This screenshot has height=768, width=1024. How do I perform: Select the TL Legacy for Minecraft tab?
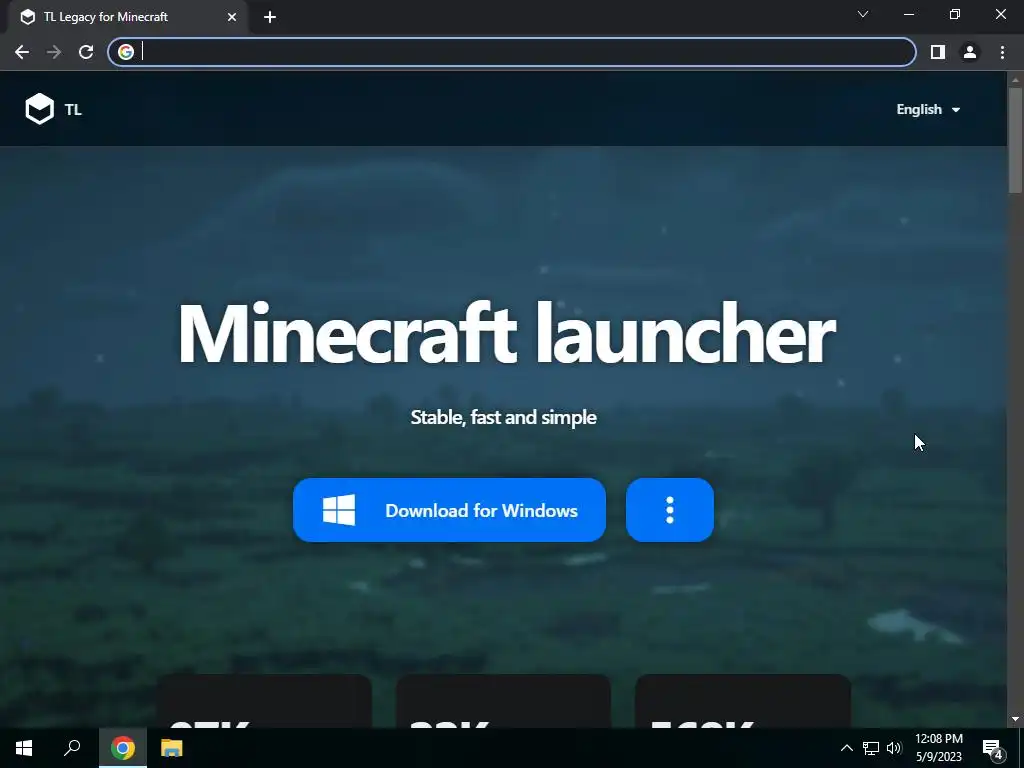124,17
